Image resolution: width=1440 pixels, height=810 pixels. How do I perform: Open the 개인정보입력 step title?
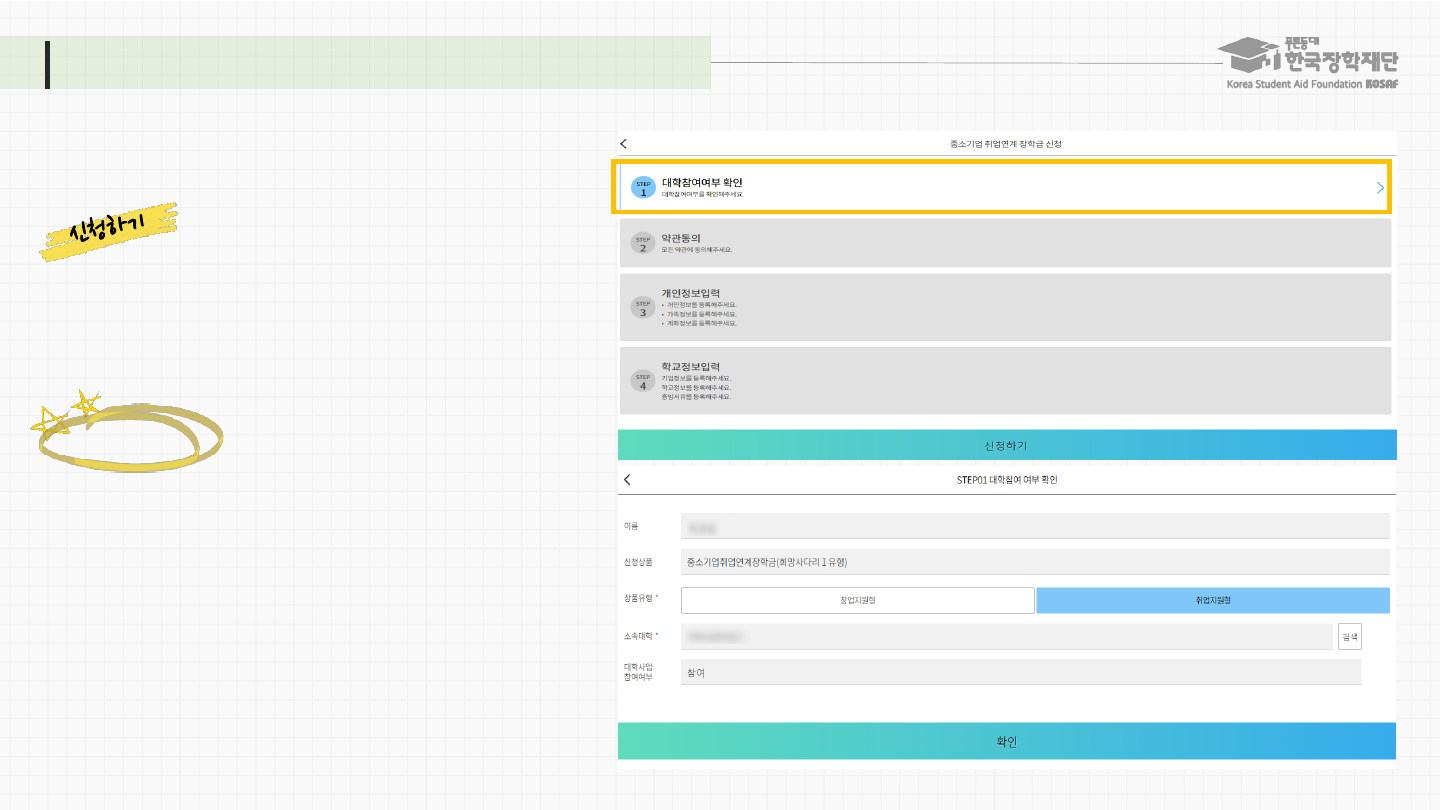pos(691,293)
